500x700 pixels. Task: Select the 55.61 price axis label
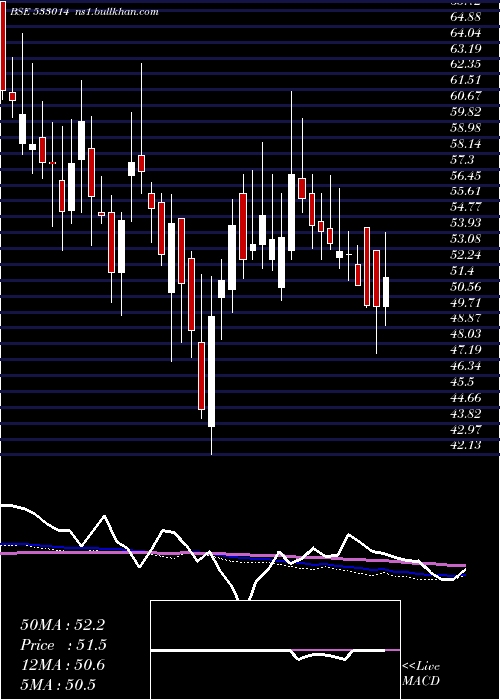466,192
